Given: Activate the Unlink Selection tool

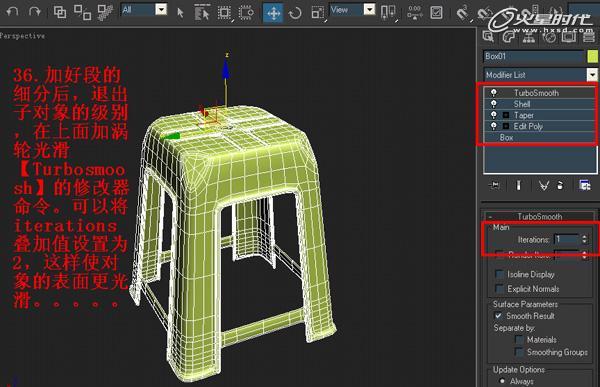Looking at the screenshot, I should pos(82,12).
